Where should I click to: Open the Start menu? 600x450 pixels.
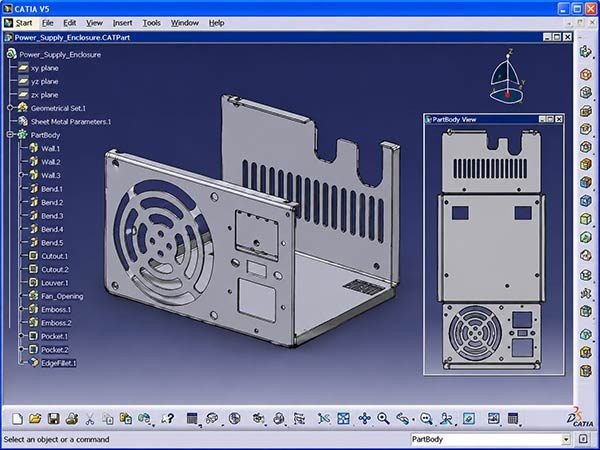24,23
